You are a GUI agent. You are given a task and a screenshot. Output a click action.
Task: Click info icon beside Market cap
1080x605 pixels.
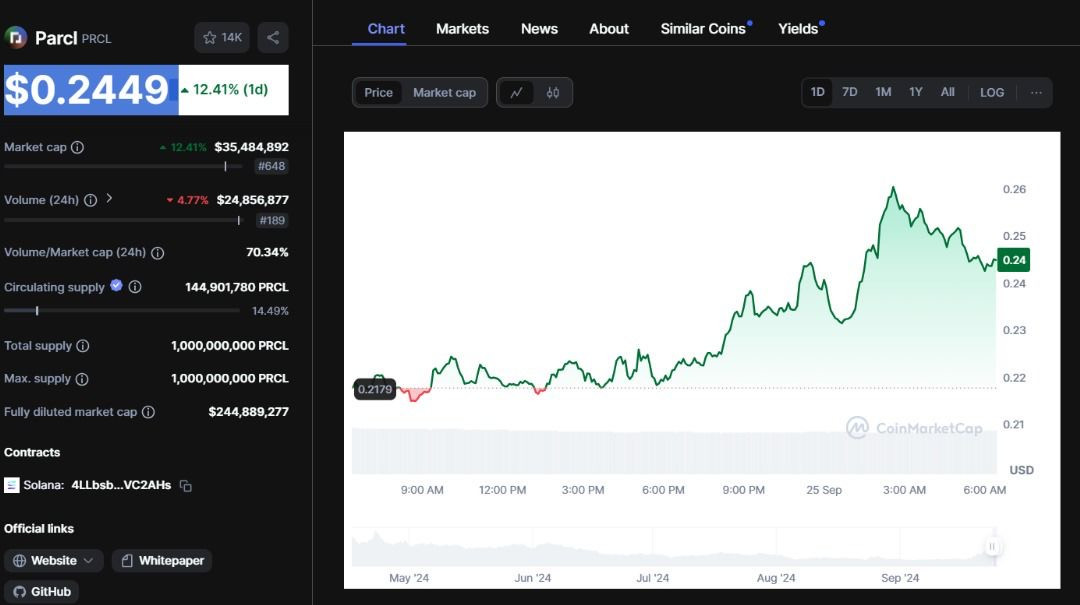(x=77, y=147)
